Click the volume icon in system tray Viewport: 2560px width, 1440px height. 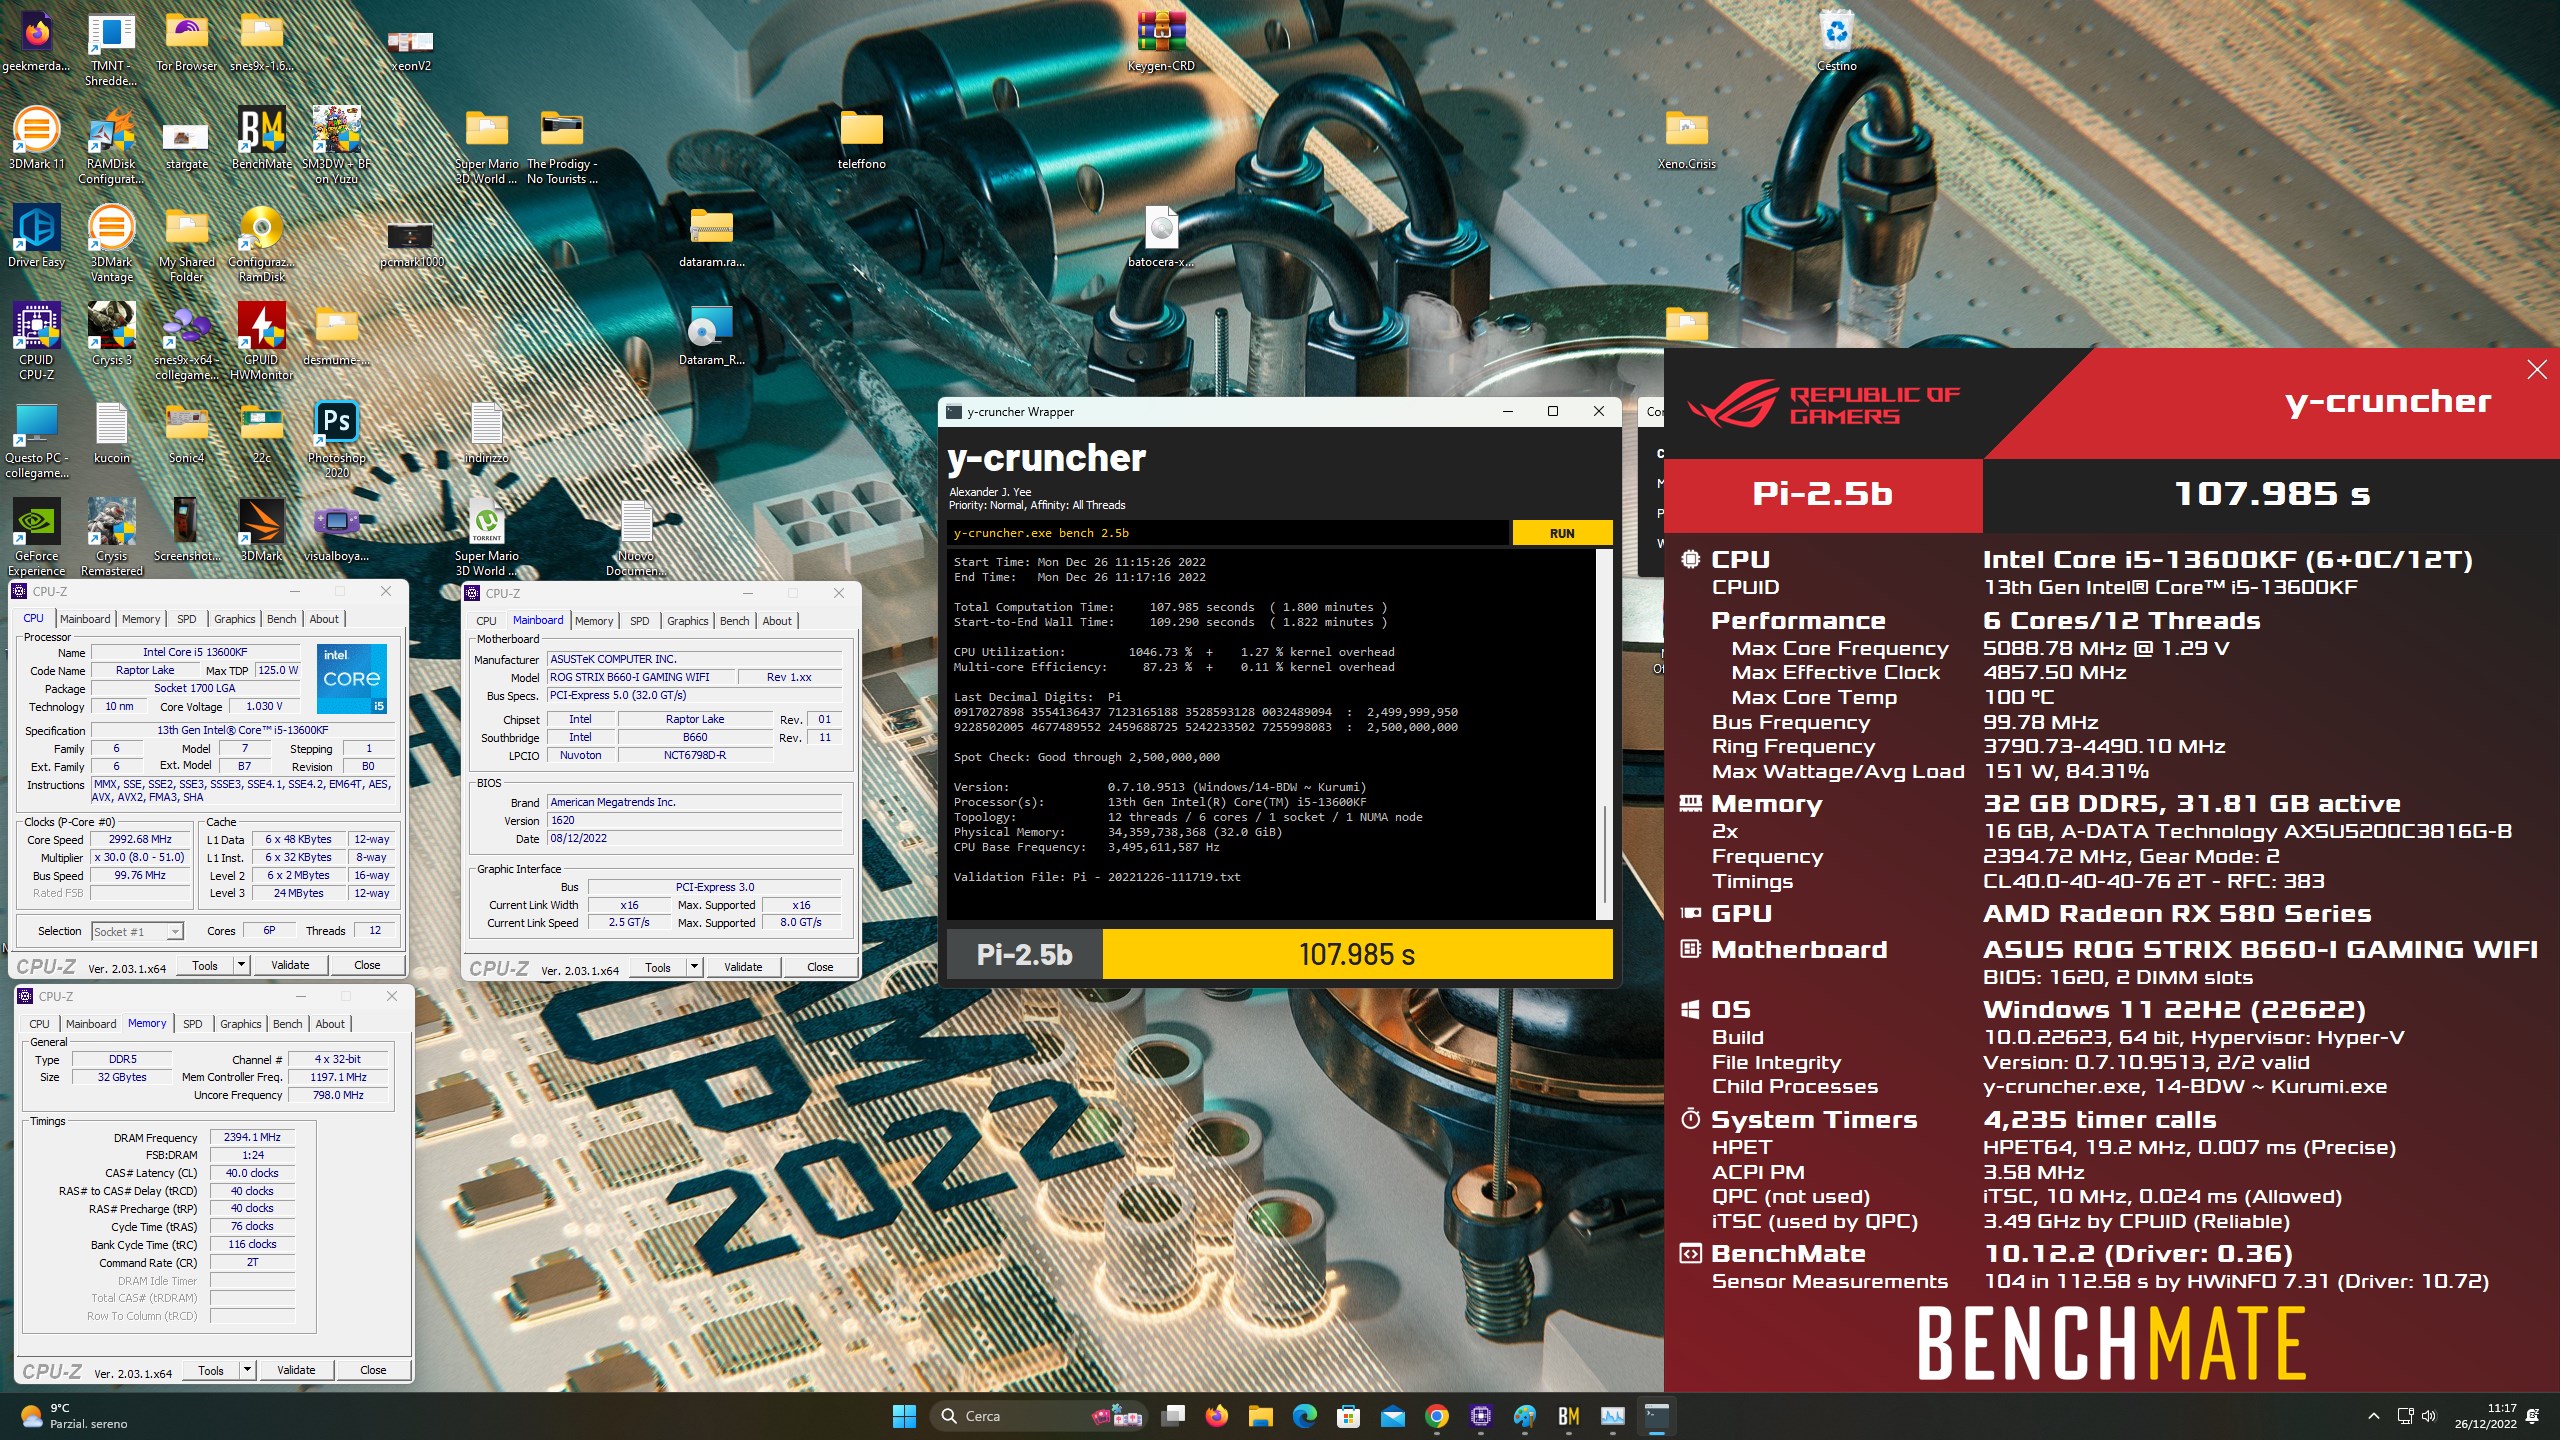click(2430, 1416)
